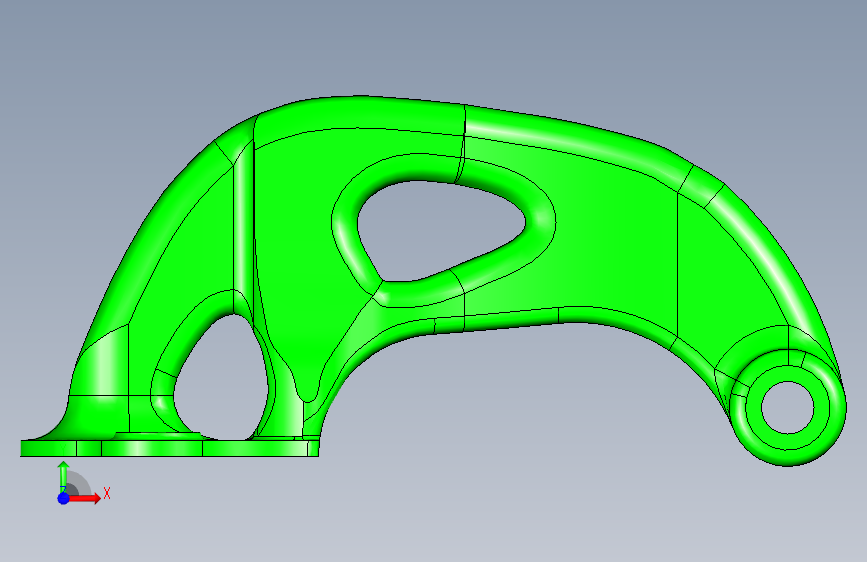The image size is (867, 562).
Task: Select the flat base flange plate of the bracket
Action: tap(169, 448)
